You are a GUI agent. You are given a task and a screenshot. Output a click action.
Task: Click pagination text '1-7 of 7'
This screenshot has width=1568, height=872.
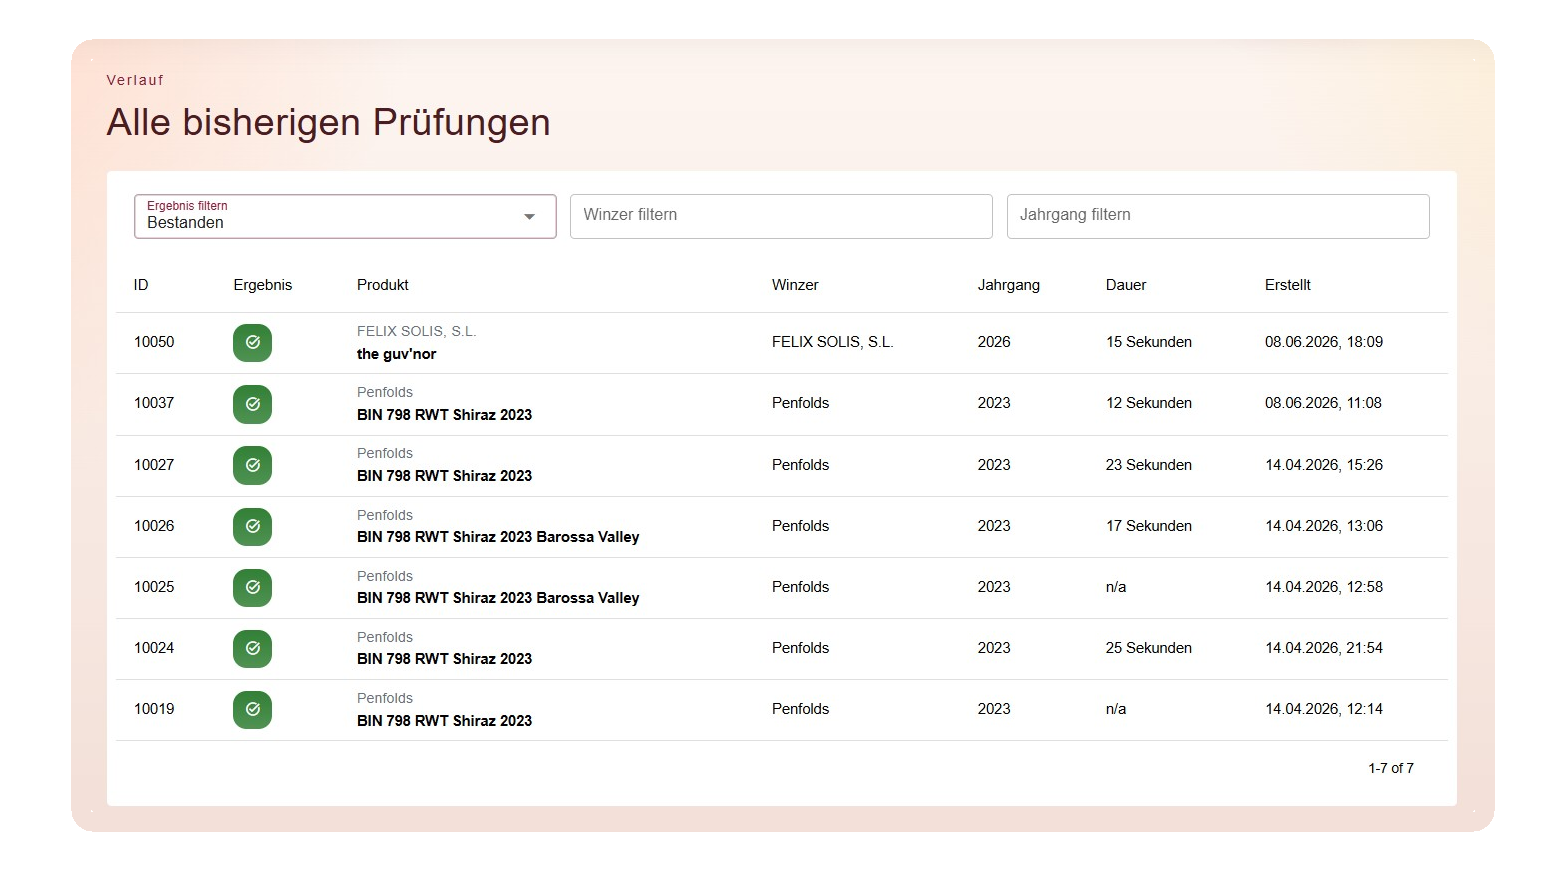(1391, 768)
